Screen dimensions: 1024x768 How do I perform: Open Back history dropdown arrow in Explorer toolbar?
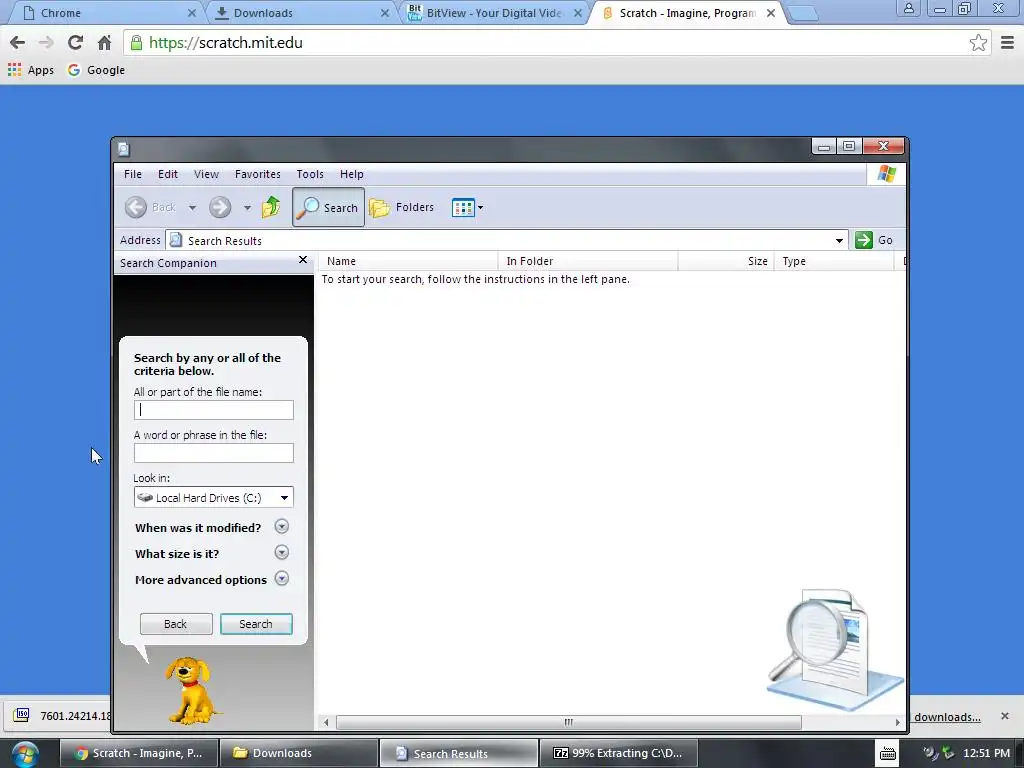pyautogui.click(x=192, y=208)
